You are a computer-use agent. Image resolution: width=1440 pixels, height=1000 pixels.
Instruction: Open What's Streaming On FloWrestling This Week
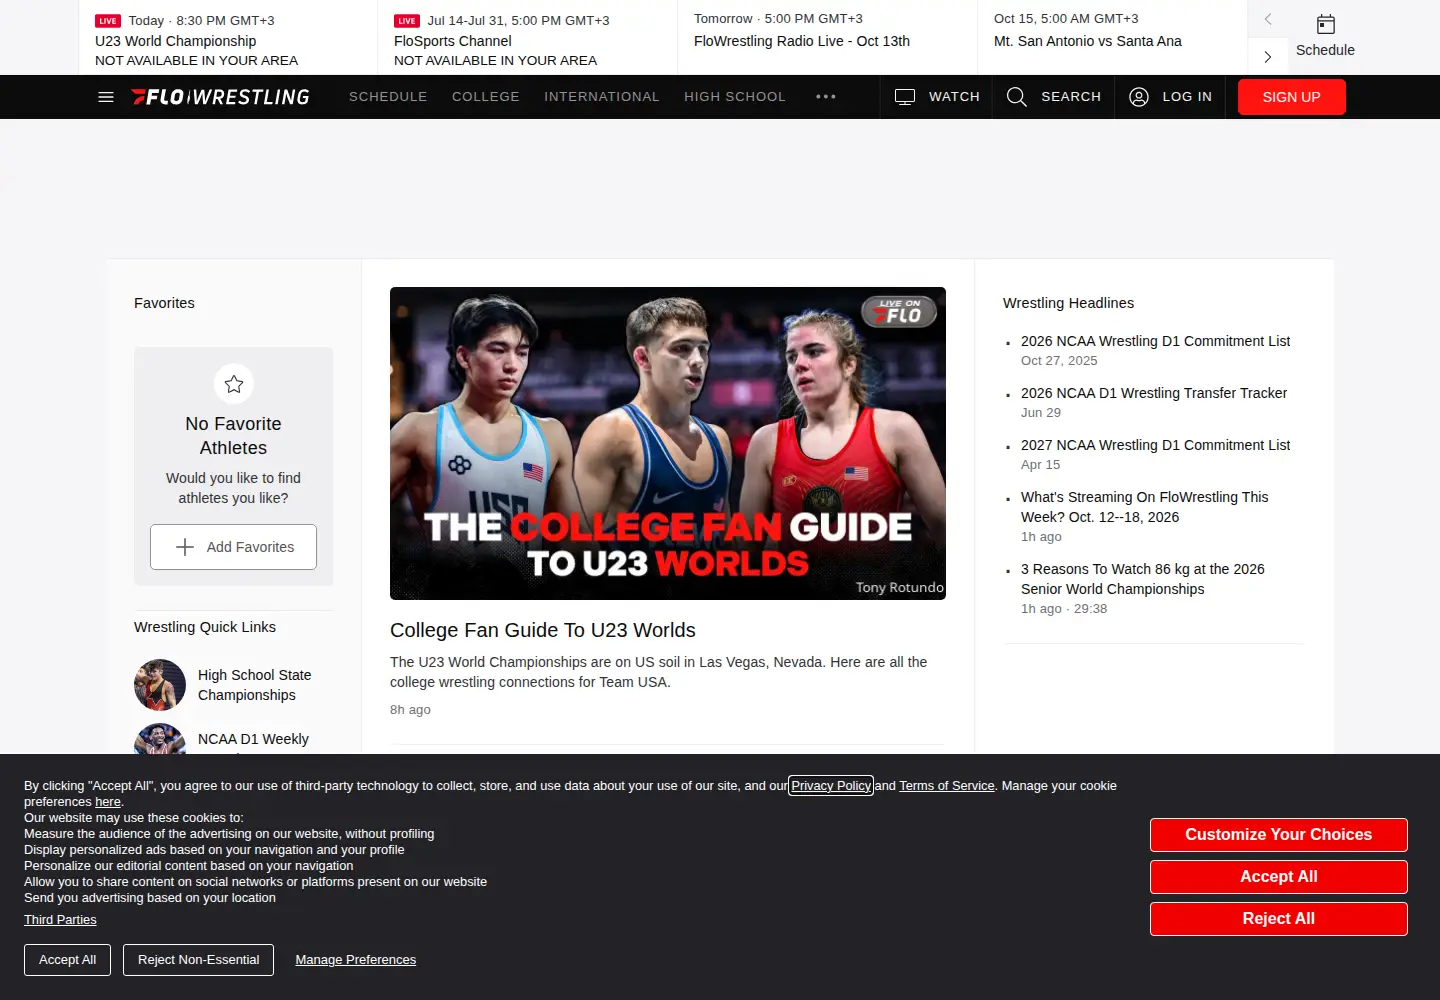point(1145,507)
